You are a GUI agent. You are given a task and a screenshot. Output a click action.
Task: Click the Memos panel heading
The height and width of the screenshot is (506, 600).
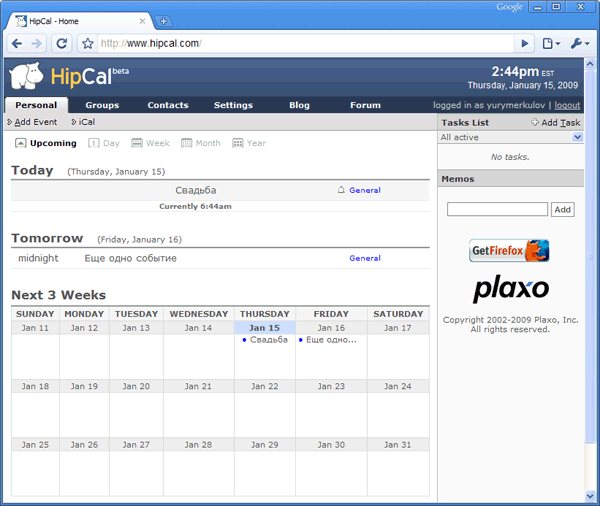(x=458, y=179)
